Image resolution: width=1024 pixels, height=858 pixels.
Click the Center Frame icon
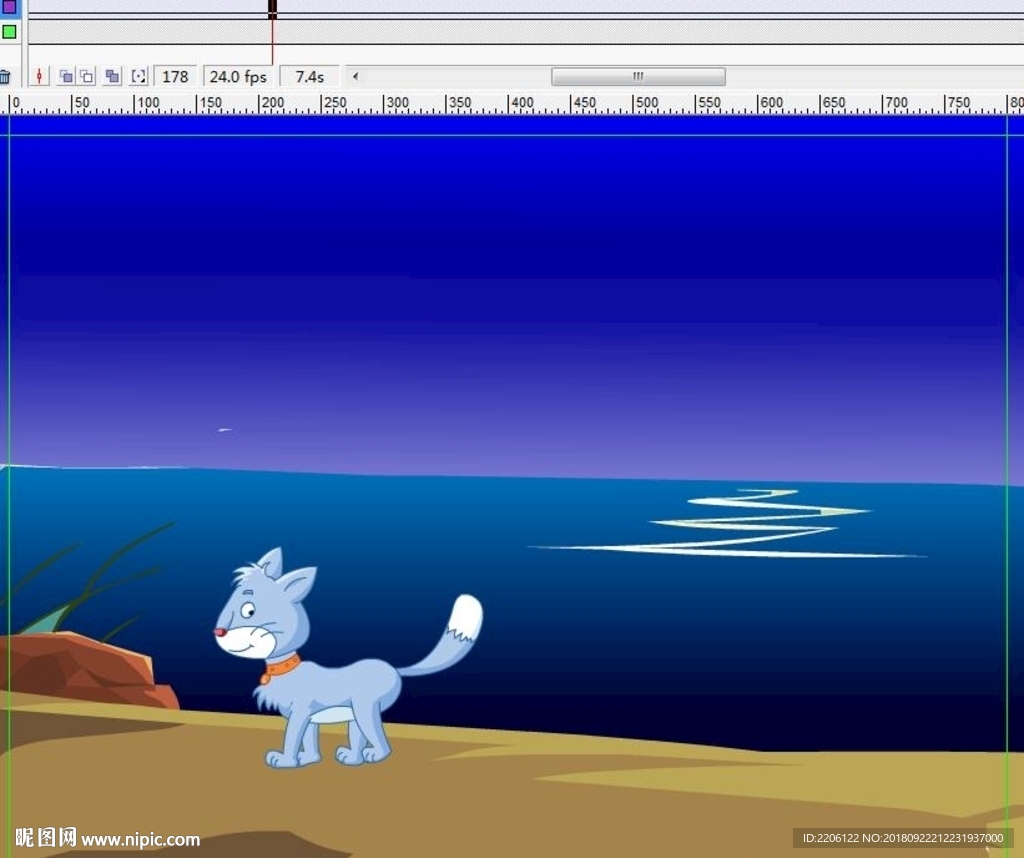click(x=39, y=76)
